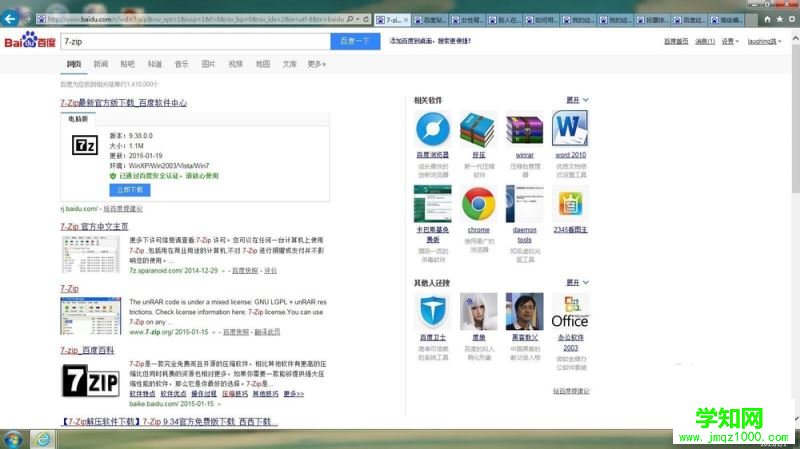This screenshot has width=800, height=449.
Task: Select the 知道 search tab
Action: [x=155, y=64]
